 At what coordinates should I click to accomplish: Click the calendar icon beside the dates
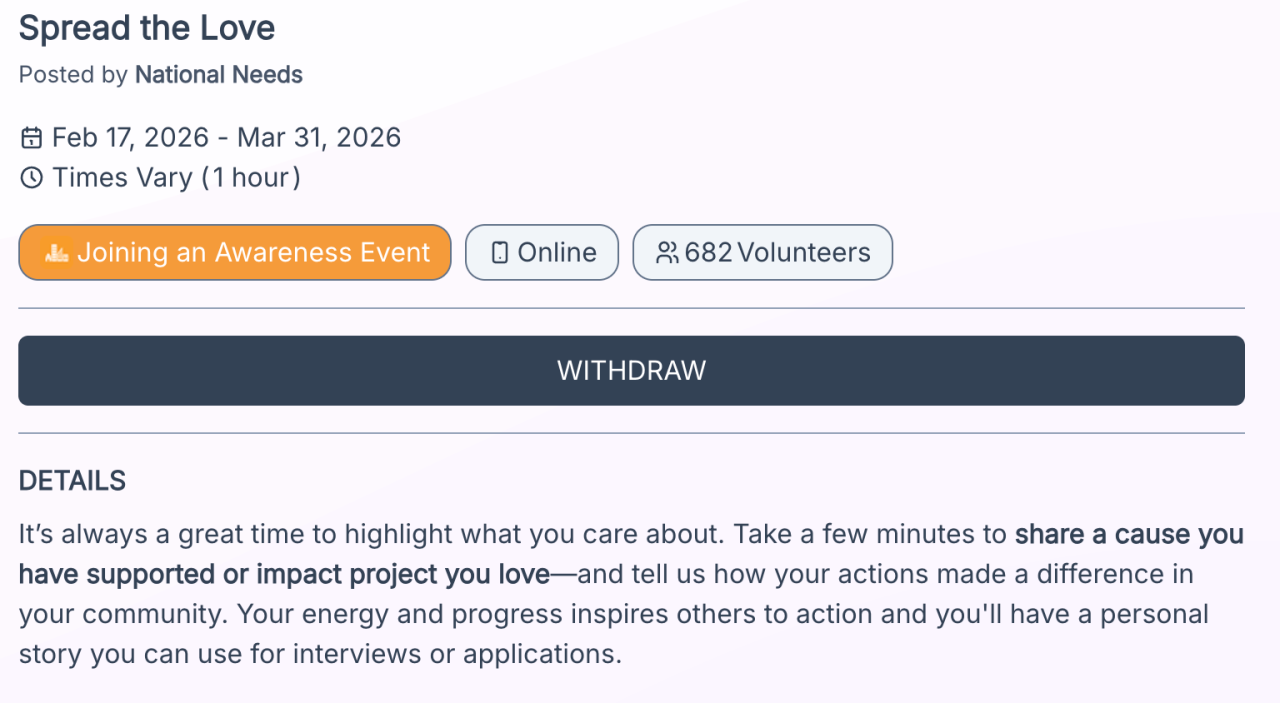pos(32,138)
